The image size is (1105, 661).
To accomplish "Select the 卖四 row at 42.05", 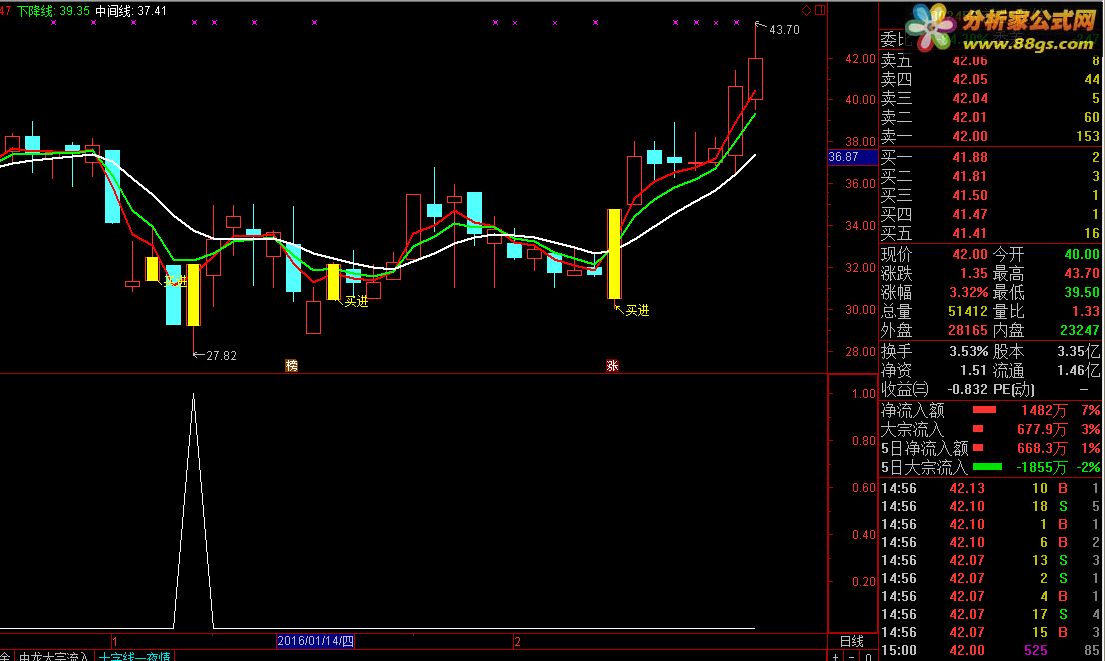I will [990, 80].
